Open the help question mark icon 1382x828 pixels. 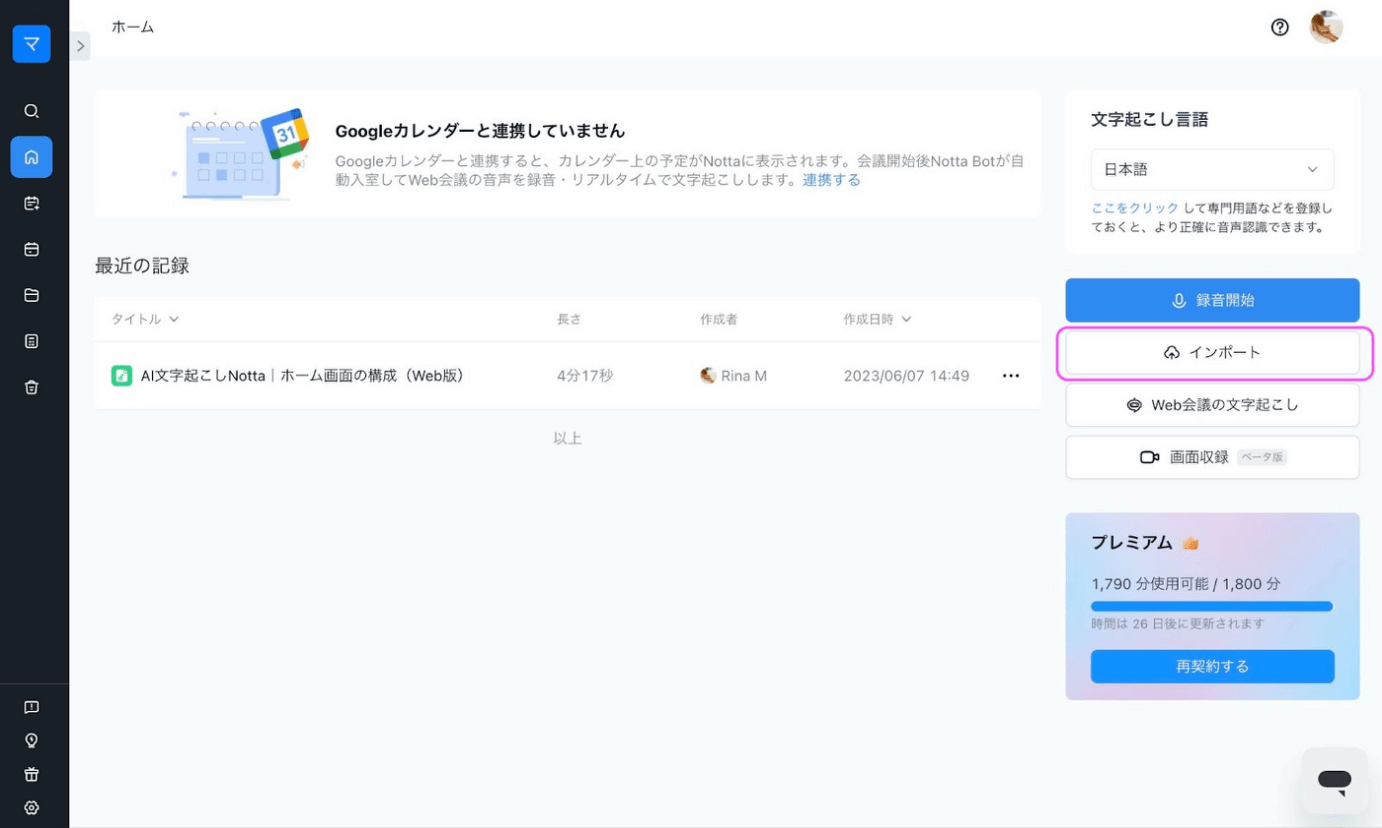point(1279,27)
